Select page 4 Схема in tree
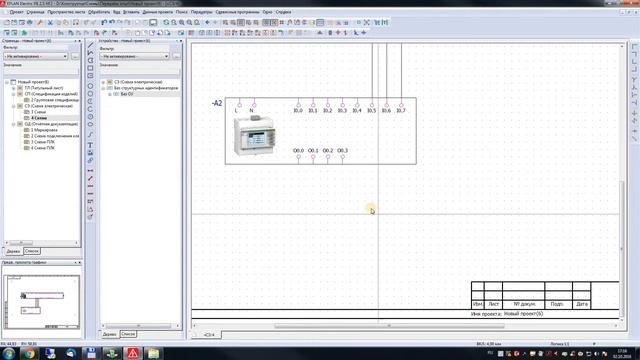The image size is (640, 360). click(39, 118)
